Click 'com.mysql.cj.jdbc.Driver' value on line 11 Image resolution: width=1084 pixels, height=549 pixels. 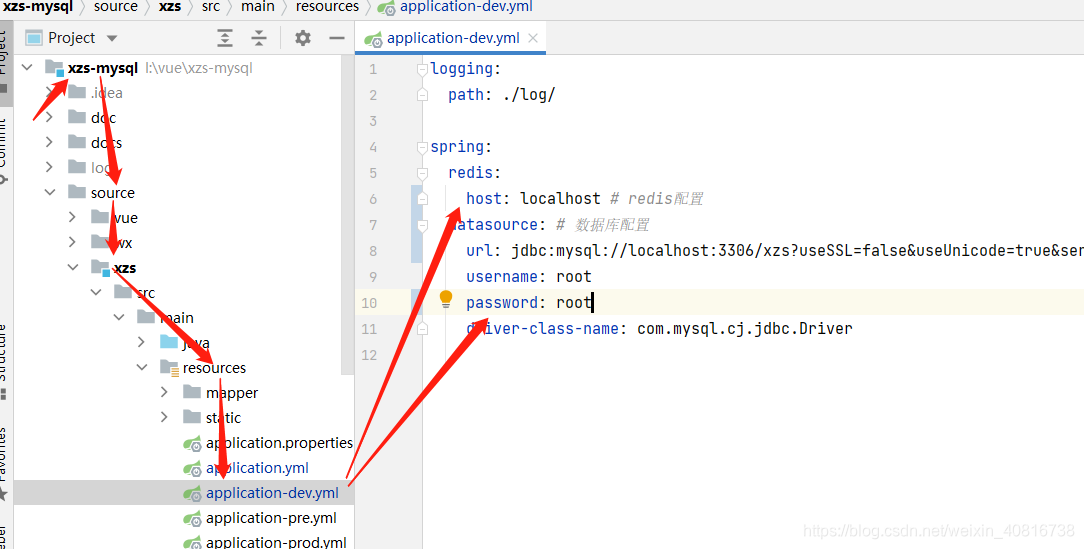[x=745, y=328]
